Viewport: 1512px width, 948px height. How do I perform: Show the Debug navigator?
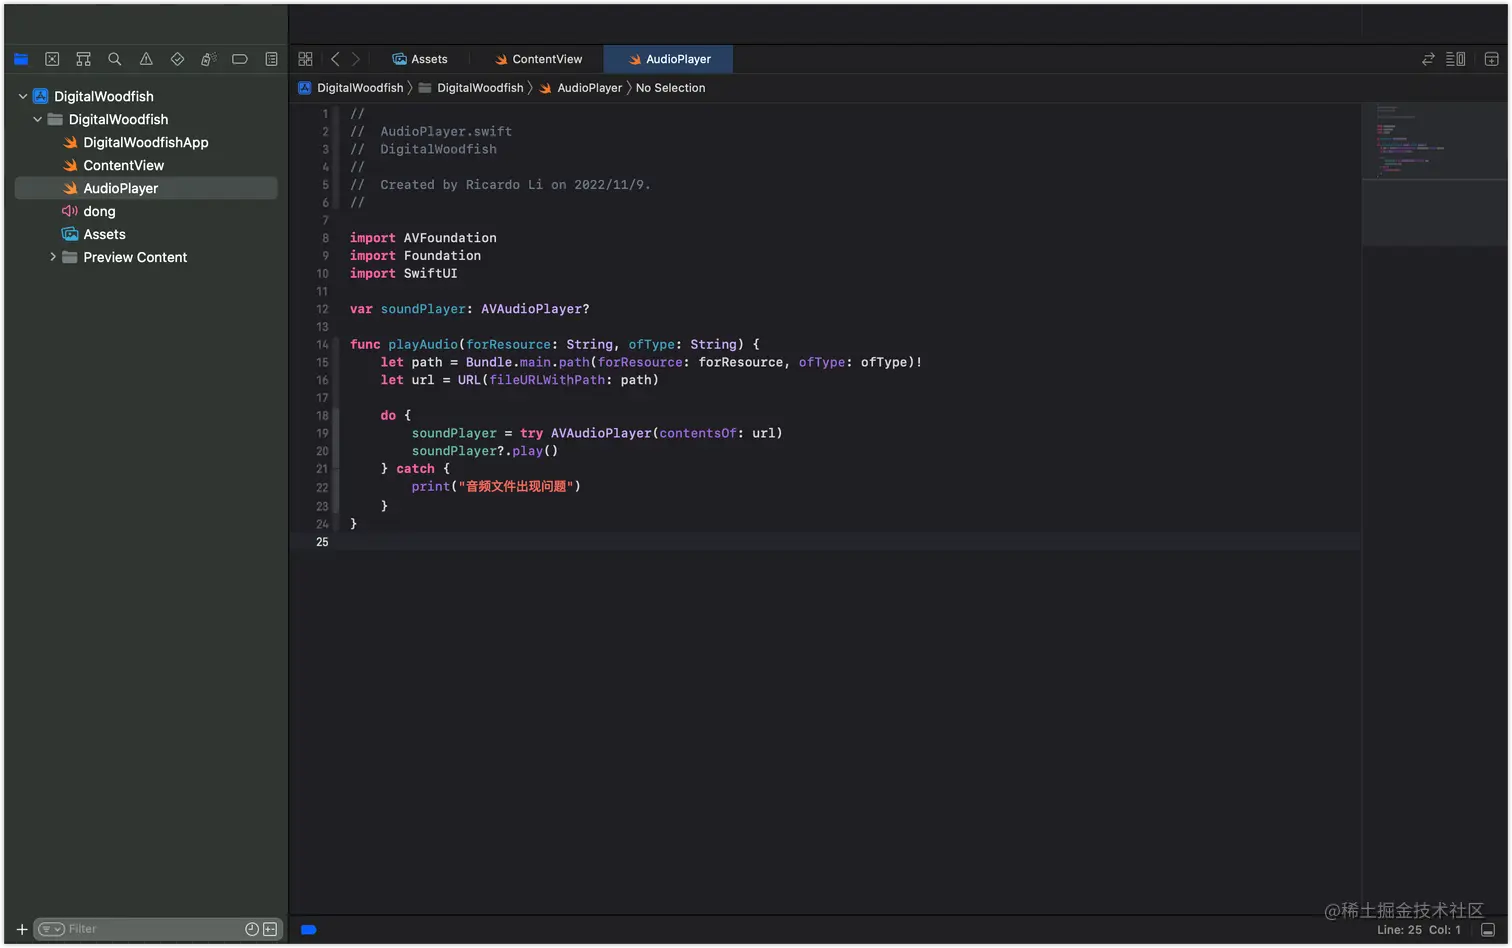click(x=208, y=59)
